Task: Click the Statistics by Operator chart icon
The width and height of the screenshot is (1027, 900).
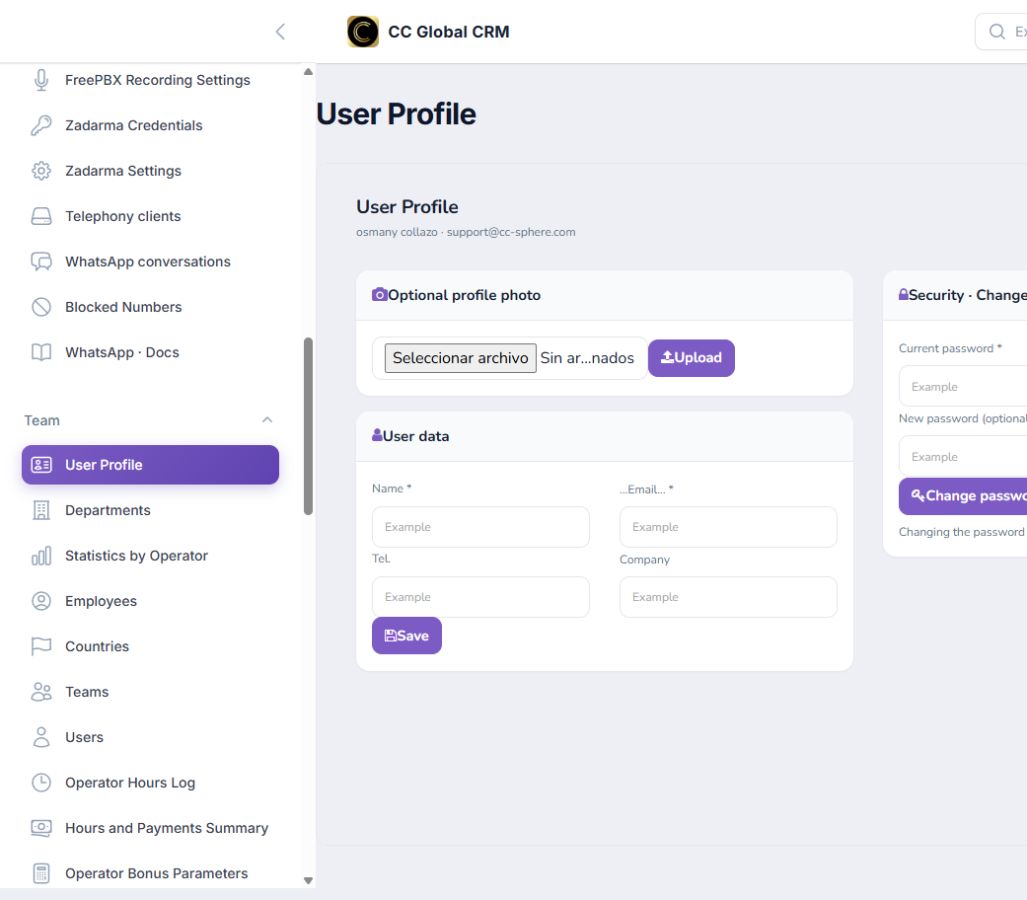Action: 41,556
